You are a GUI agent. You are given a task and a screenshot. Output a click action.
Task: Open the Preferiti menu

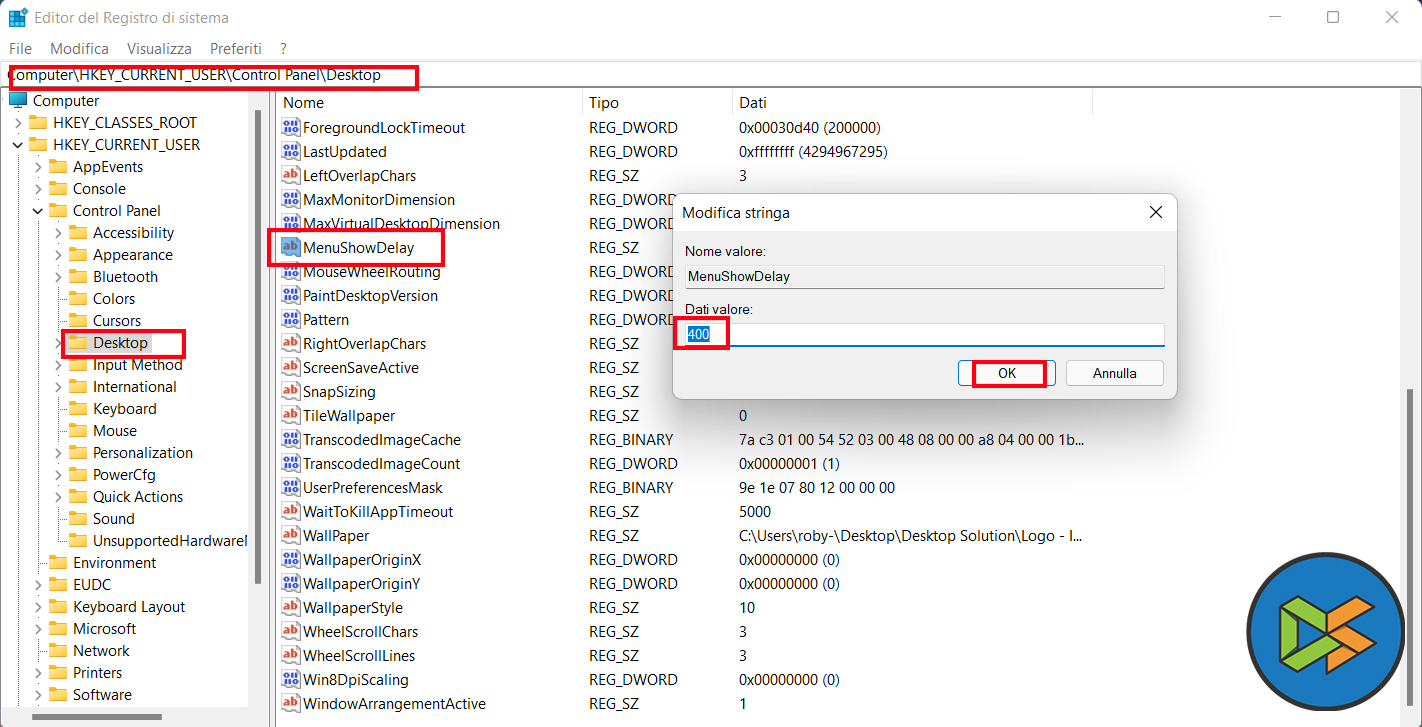point(236,48)
